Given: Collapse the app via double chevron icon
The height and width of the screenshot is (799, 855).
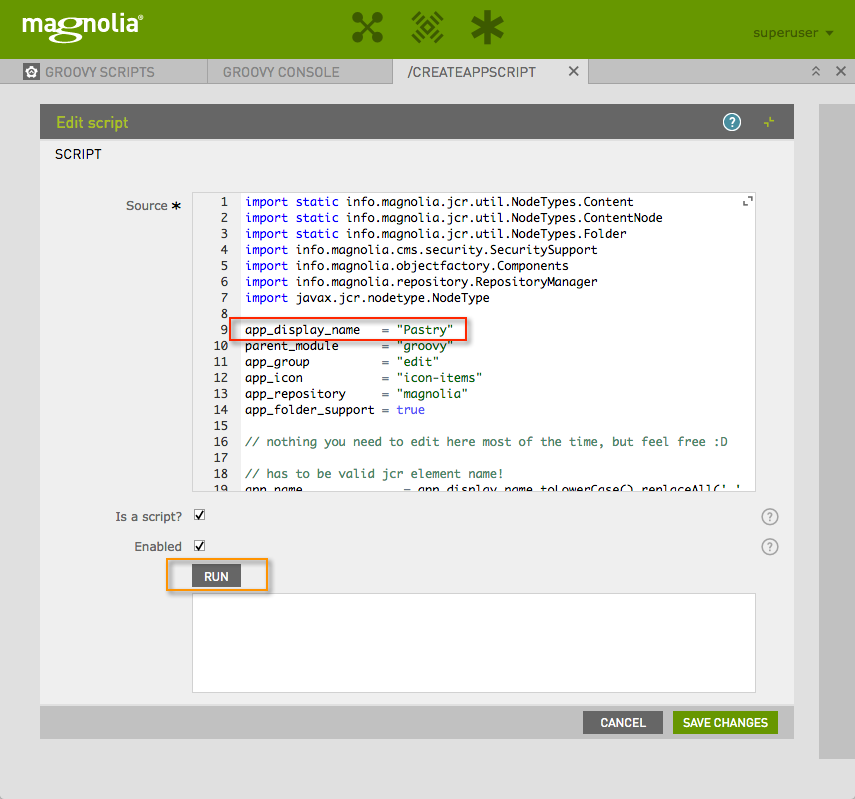Looking at the screenshot, I should pos(816,71).
